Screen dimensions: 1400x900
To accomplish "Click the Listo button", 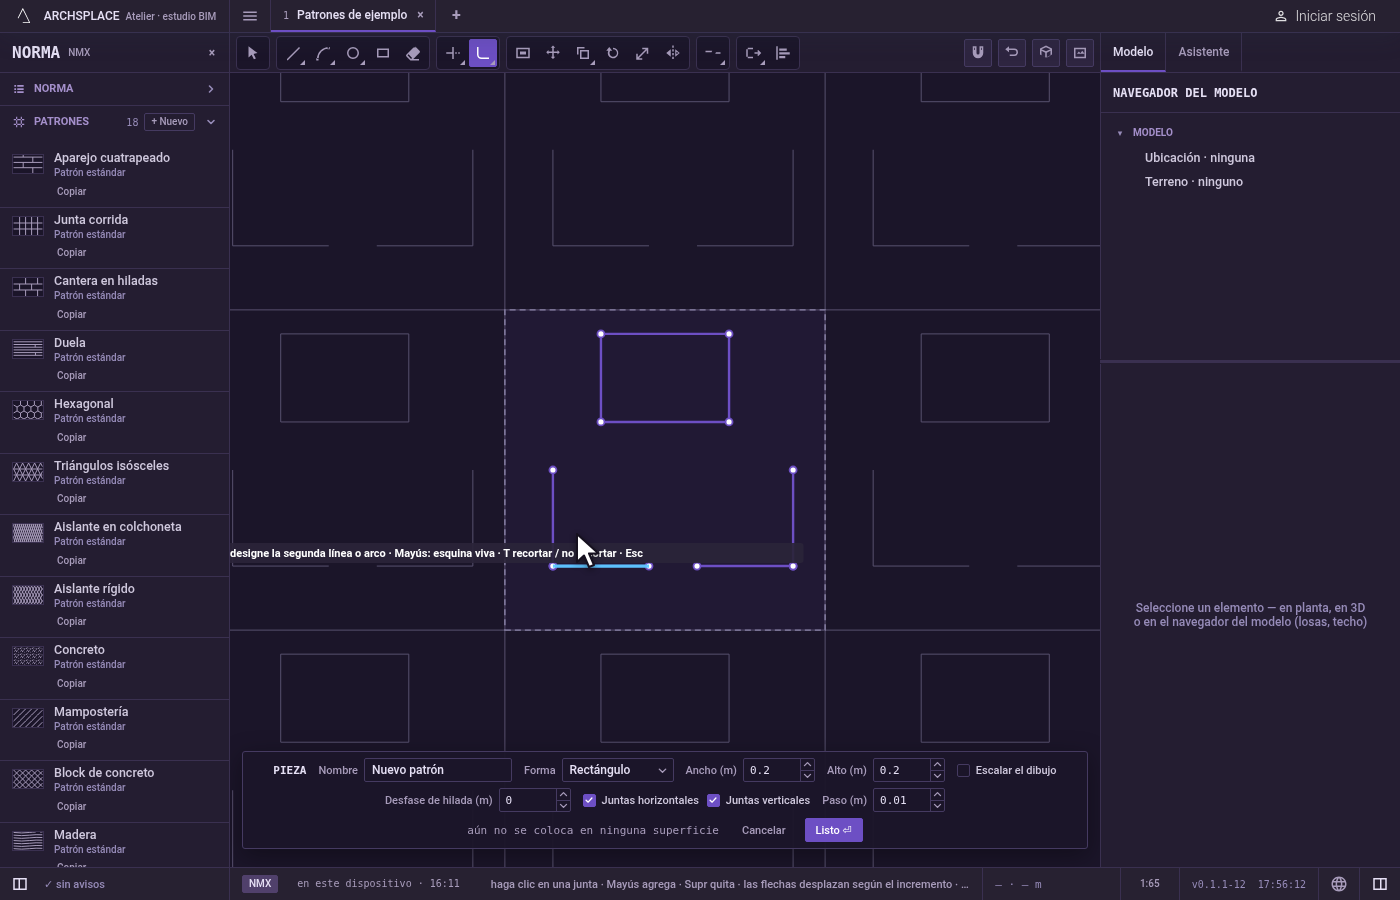I will pyautogui.click(x=833, y=830).
